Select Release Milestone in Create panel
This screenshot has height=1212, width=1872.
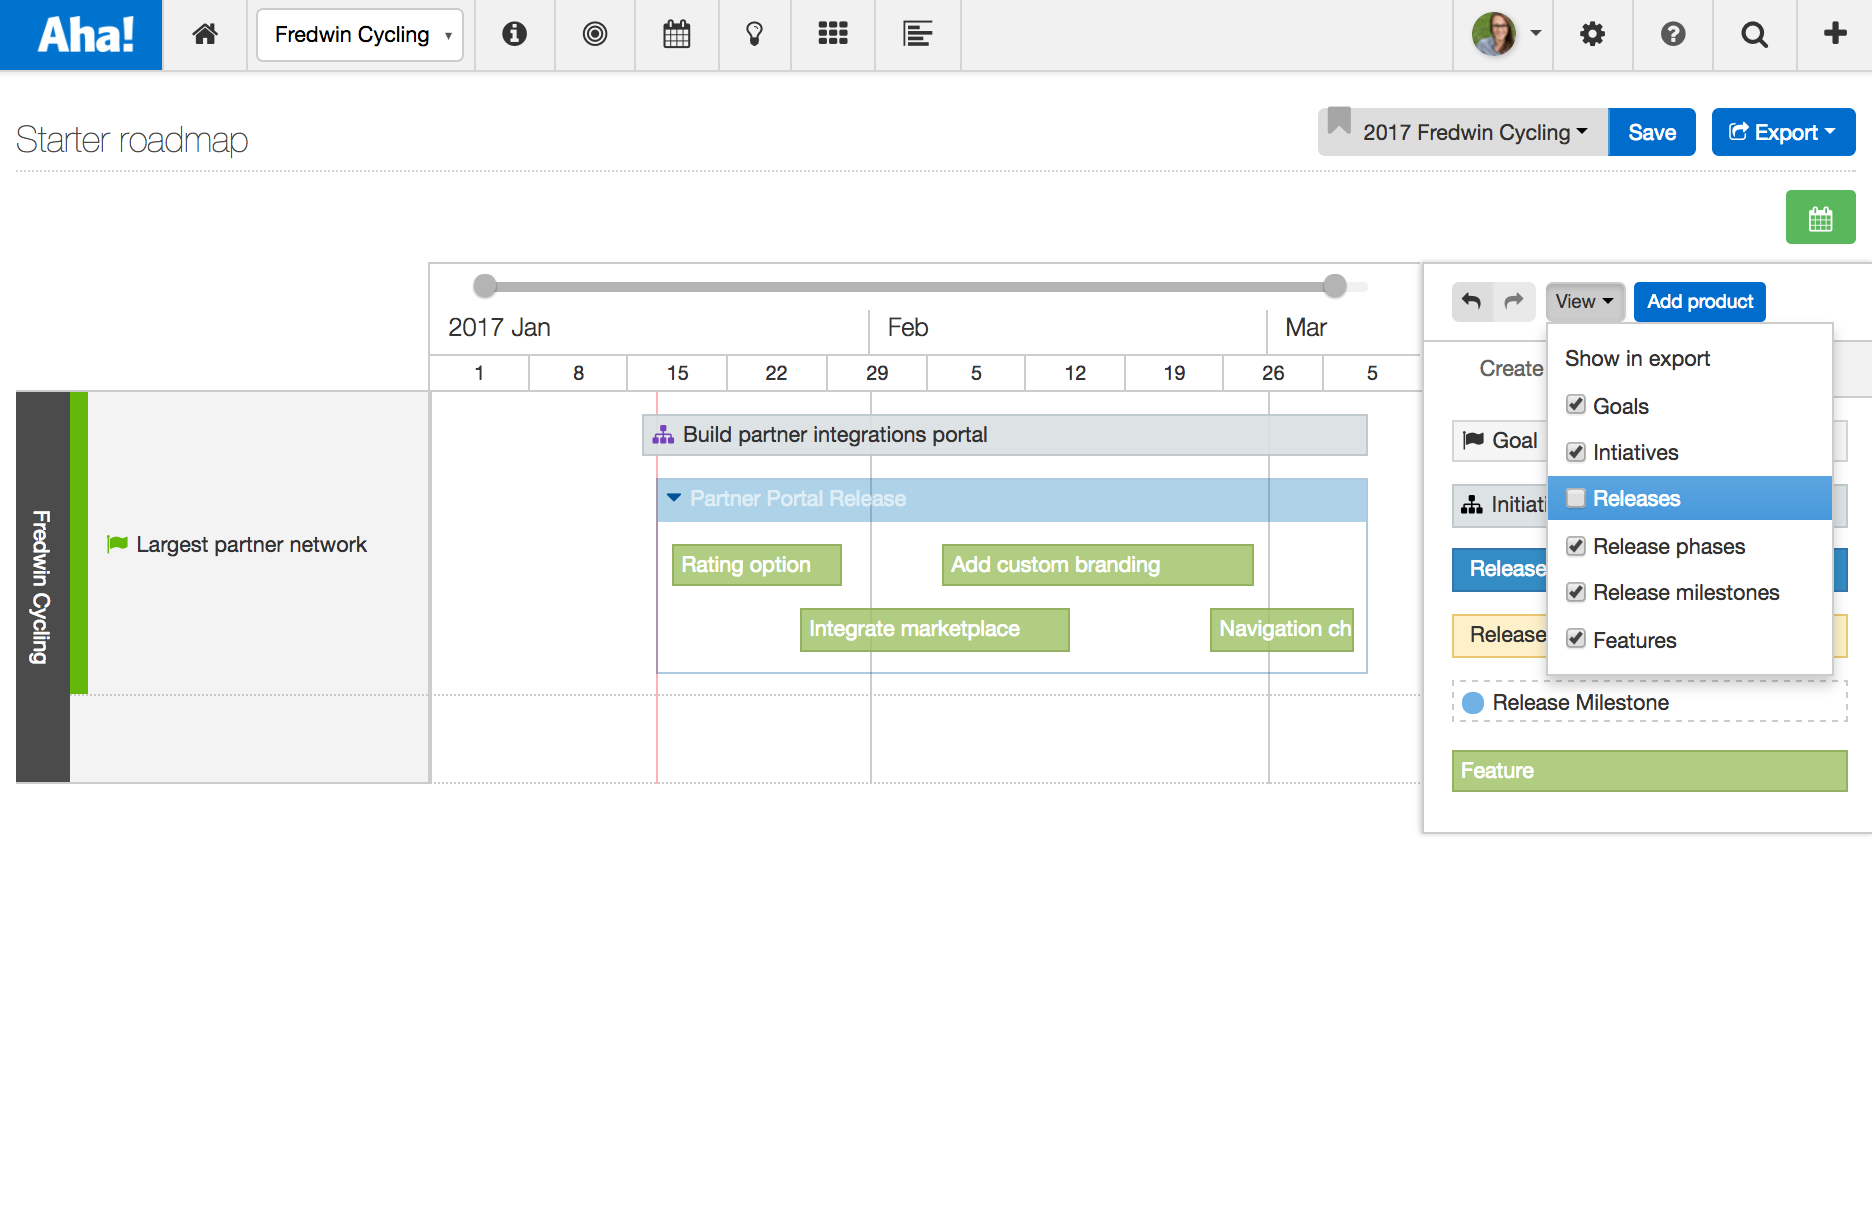click(x=1649, y=703)
